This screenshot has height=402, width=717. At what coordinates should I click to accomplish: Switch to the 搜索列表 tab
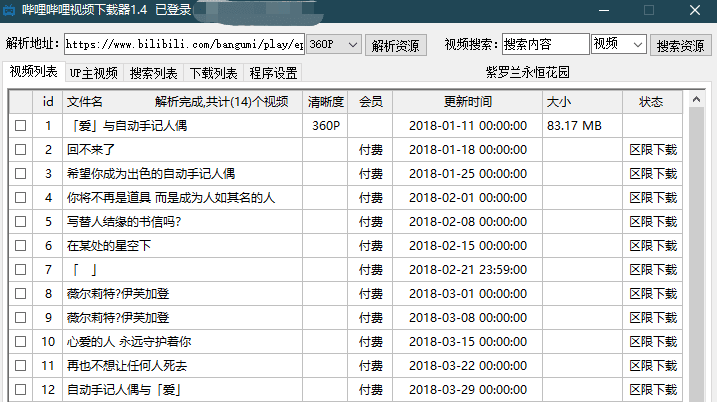[154, 73]
